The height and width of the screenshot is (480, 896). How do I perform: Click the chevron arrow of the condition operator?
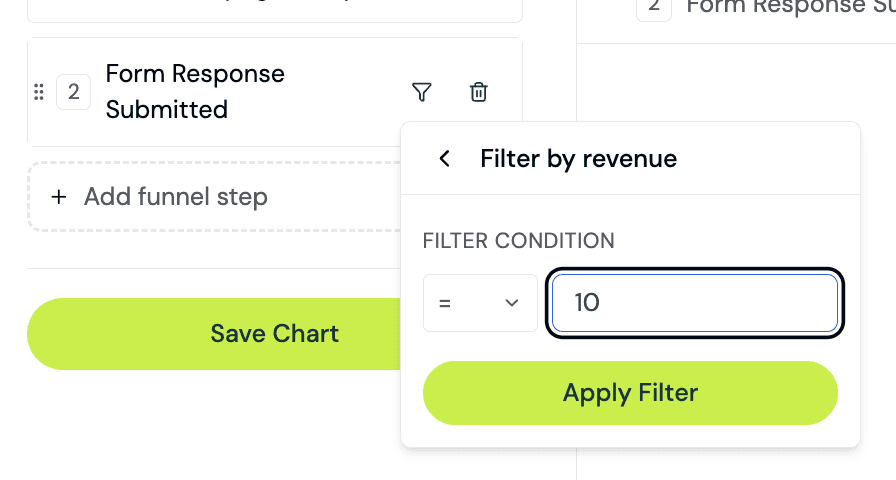[512, 303]
